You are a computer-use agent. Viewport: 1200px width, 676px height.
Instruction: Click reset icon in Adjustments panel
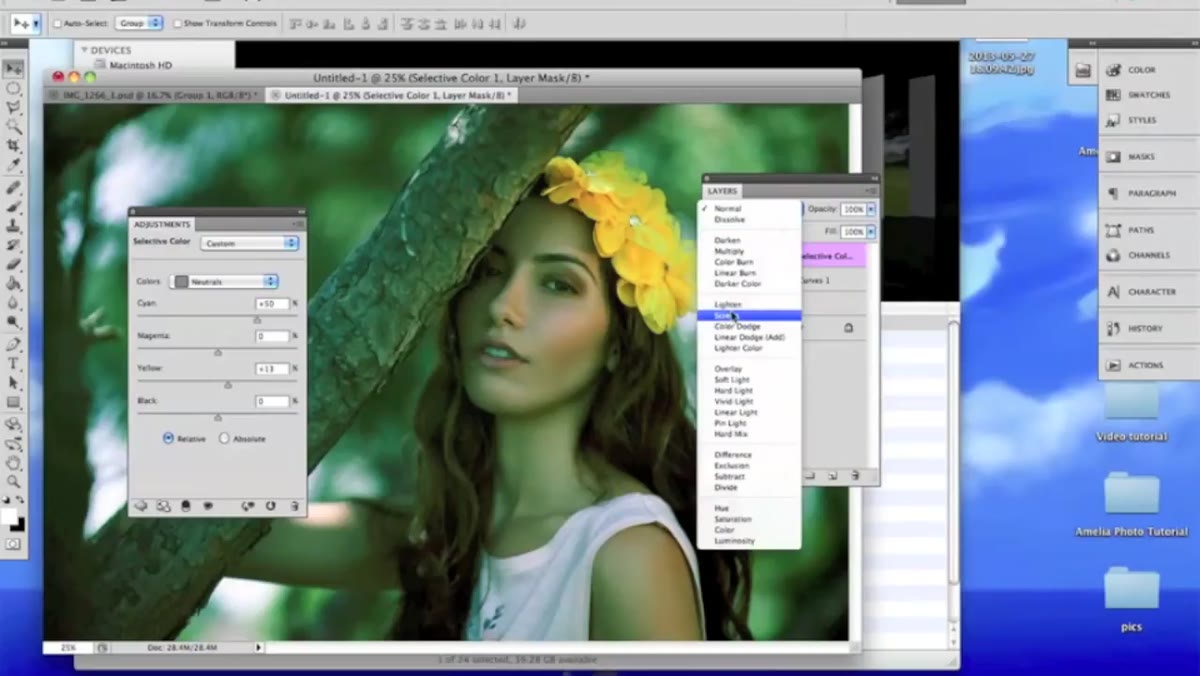click(x=270, y=506)
